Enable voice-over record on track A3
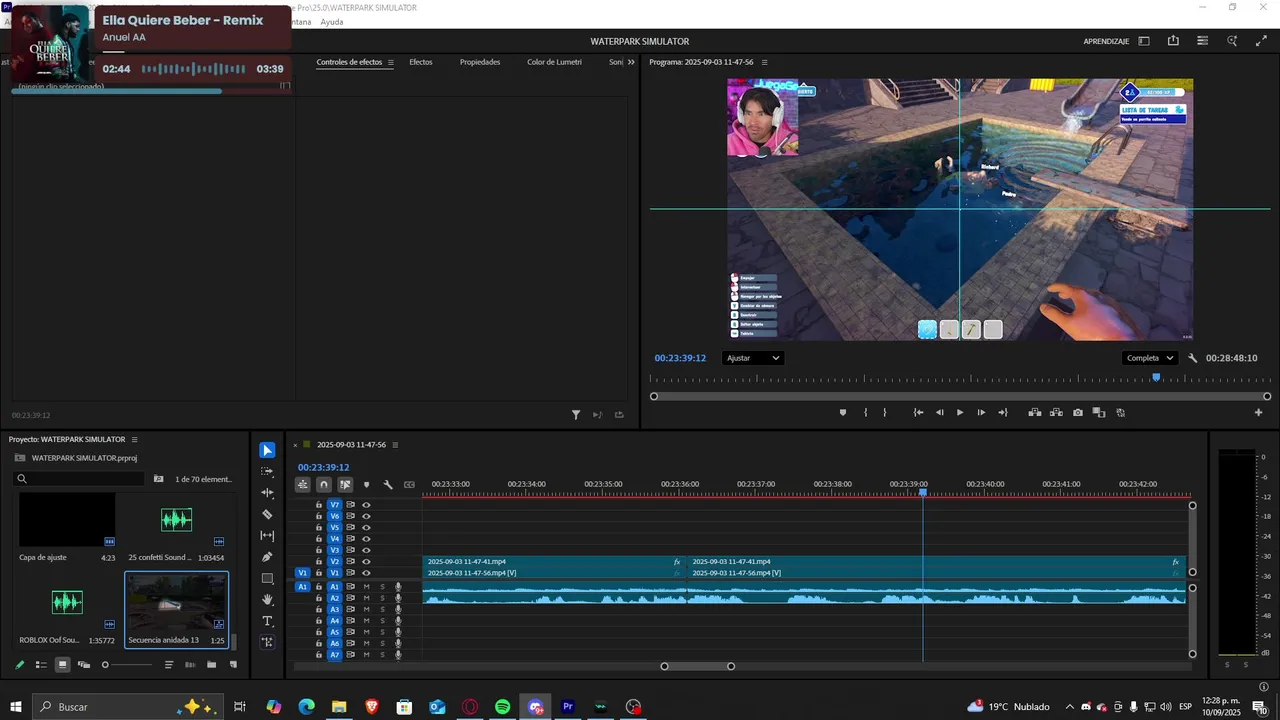 398,610
